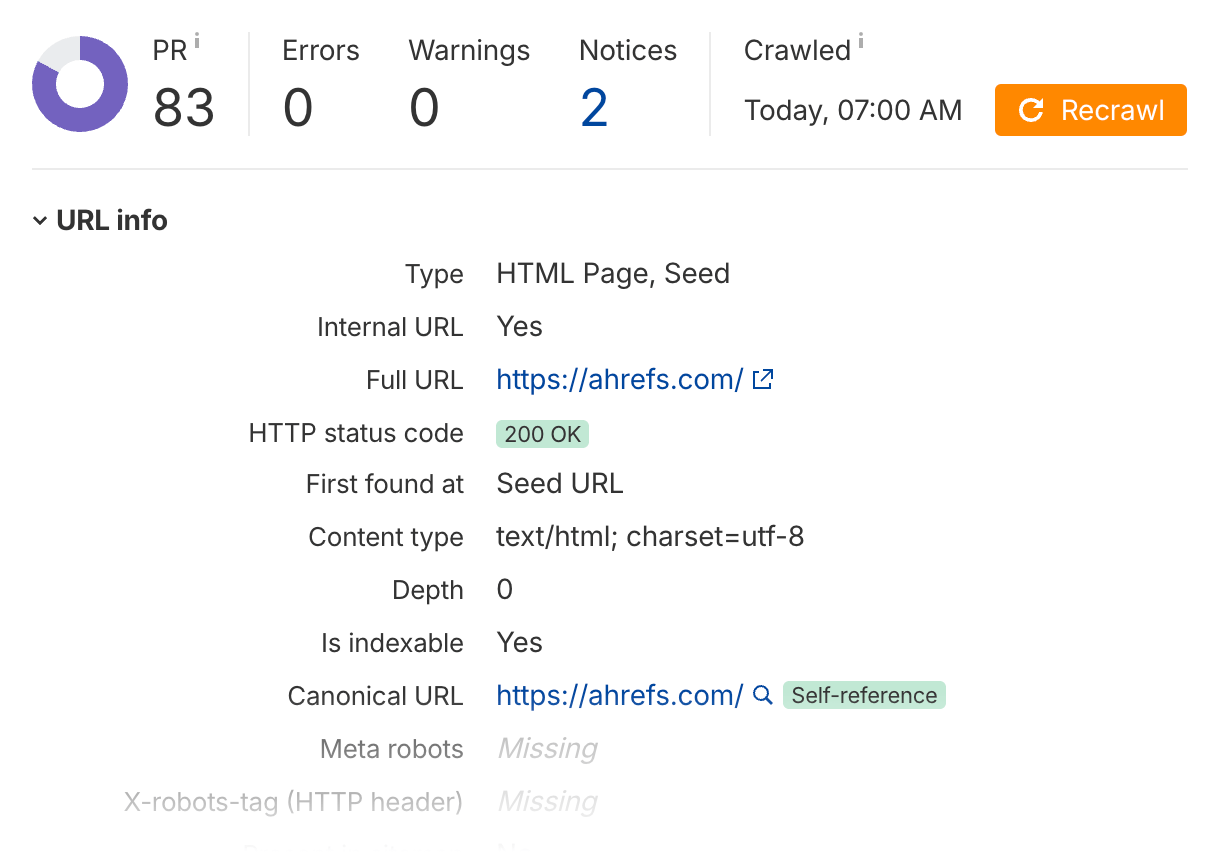This screenshot has height=852, width=1218.
Task: Click the text/html content type value
Action: 650,537
